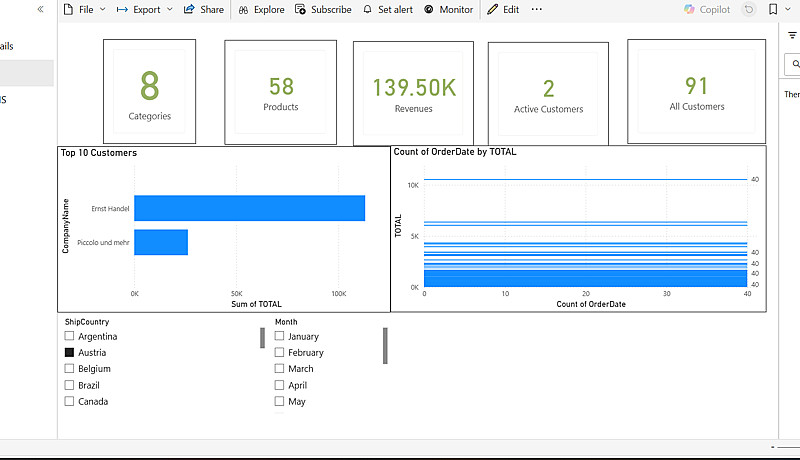The image size is (800, 460).
Task: Click the Sum of TOTAL axis label
Action: click(256, 304)
